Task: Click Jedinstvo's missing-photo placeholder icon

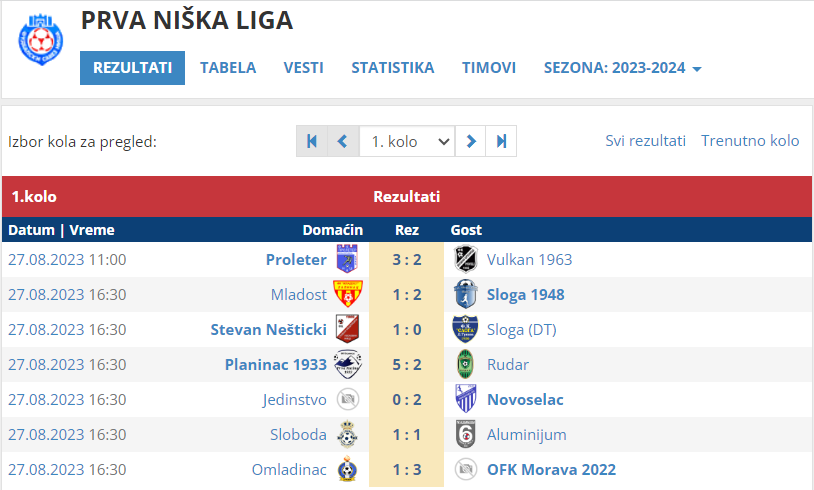Action: click(348, 400)
